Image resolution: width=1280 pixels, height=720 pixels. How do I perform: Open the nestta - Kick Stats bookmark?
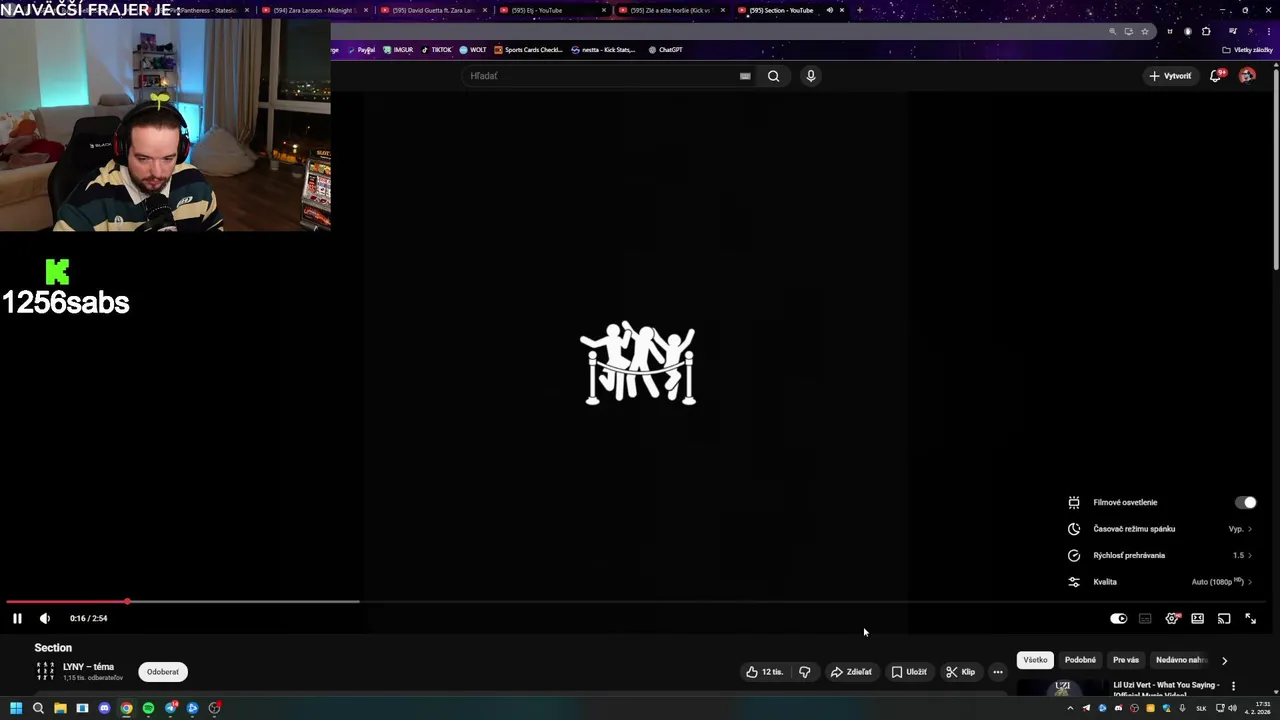pyautogui.click(x=603, y=50)
